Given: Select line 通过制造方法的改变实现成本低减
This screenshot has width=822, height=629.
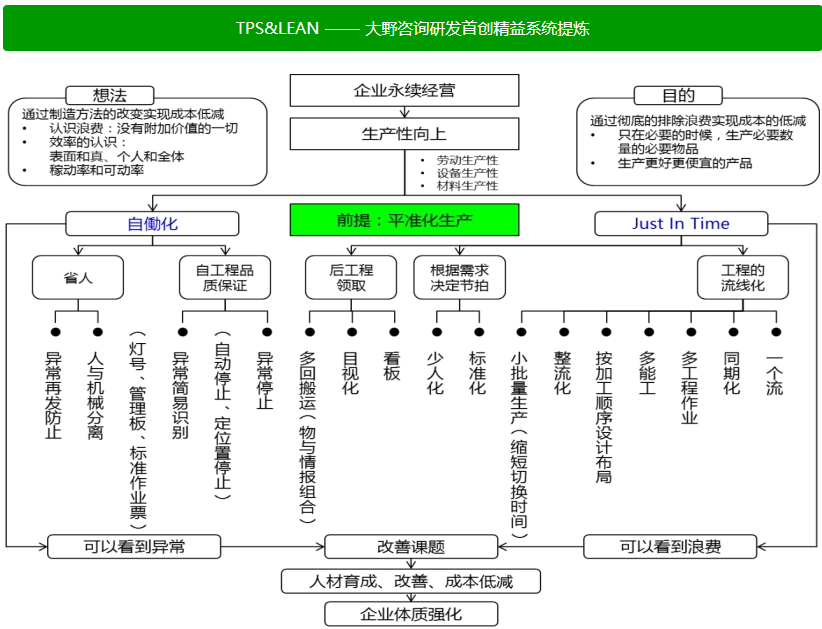Looking at the screenshot, I should point(123,114).
